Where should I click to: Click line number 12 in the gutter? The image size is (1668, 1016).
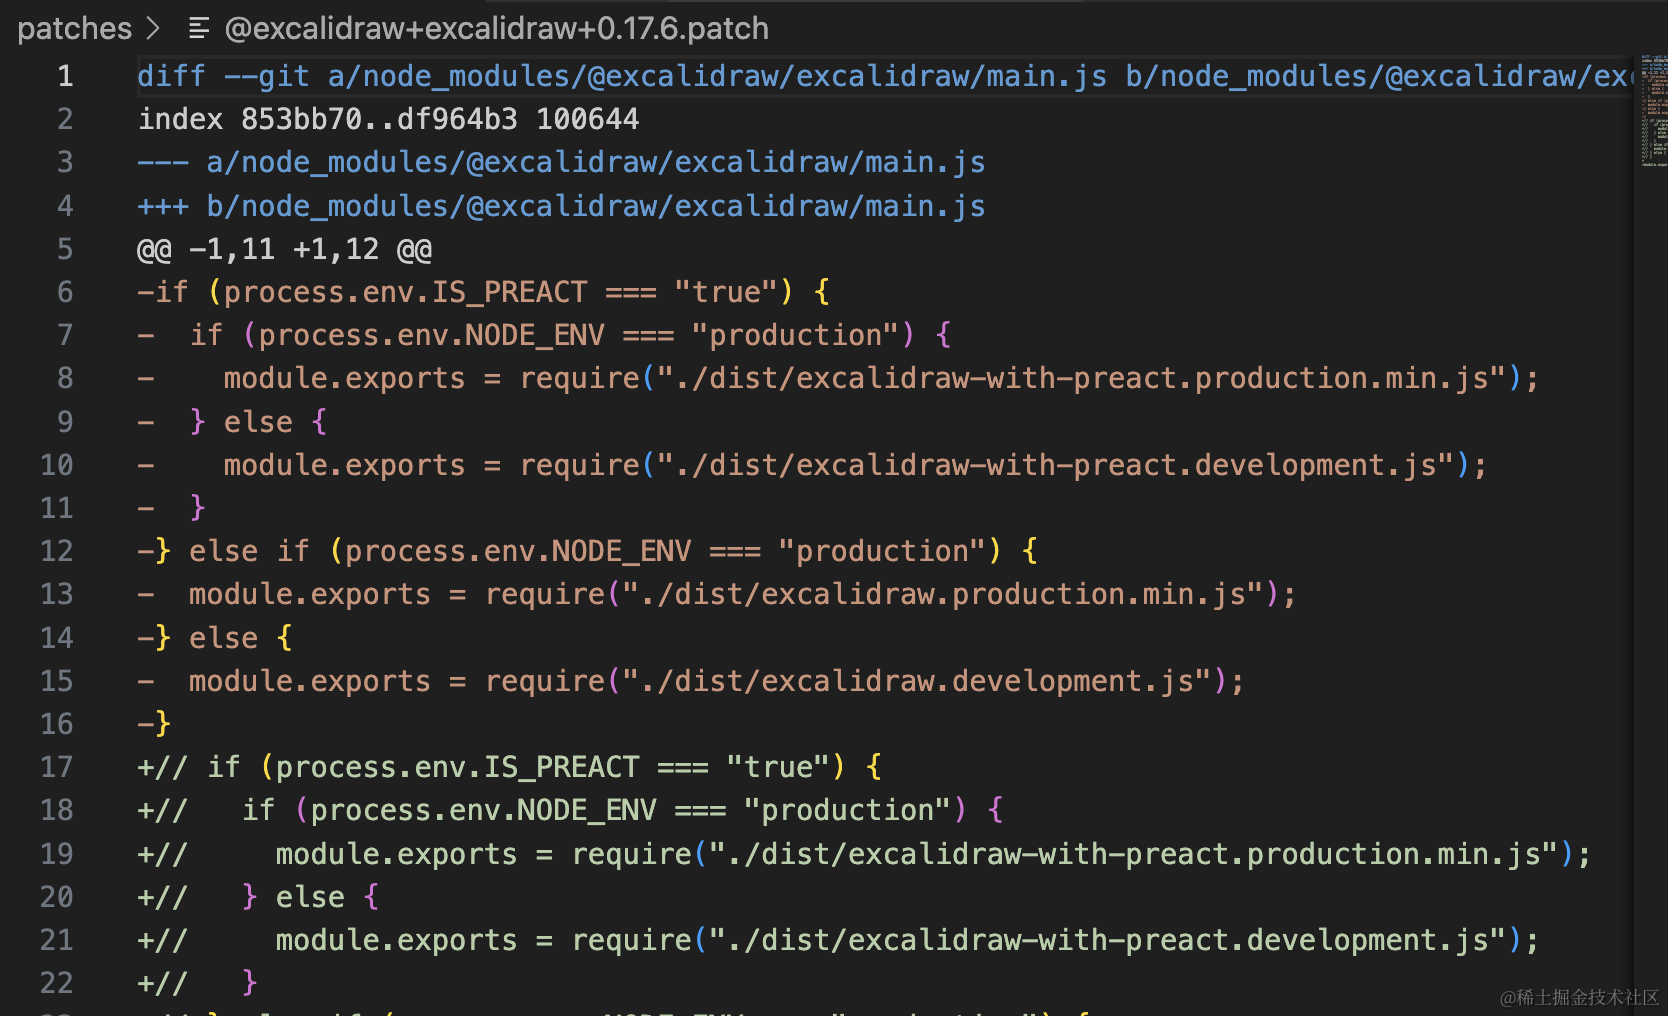point(57,551)
